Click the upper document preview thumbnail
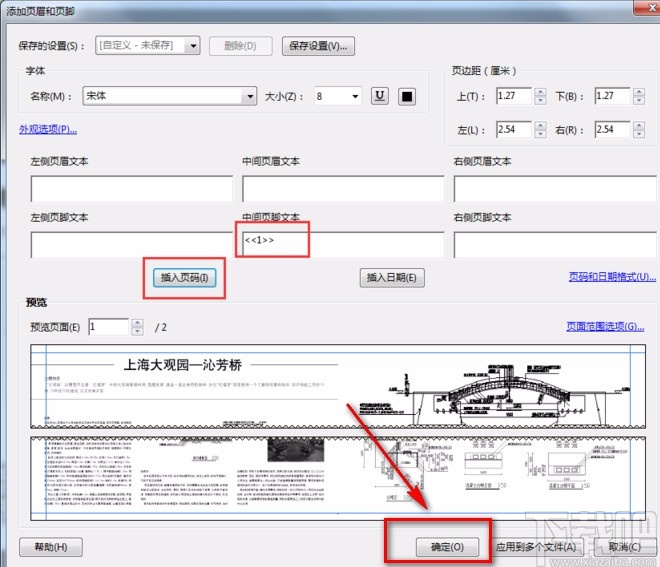Screen dimensions: 660x567 [338, 386]
